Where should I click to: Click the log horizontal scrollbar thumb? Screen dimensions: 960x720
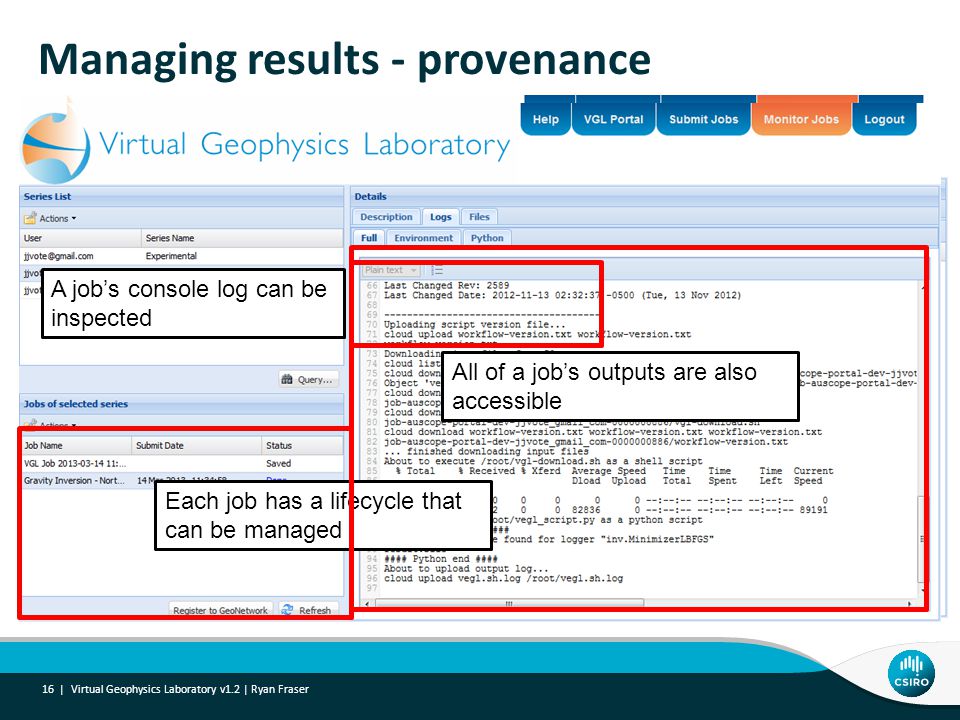coord(509,604)
